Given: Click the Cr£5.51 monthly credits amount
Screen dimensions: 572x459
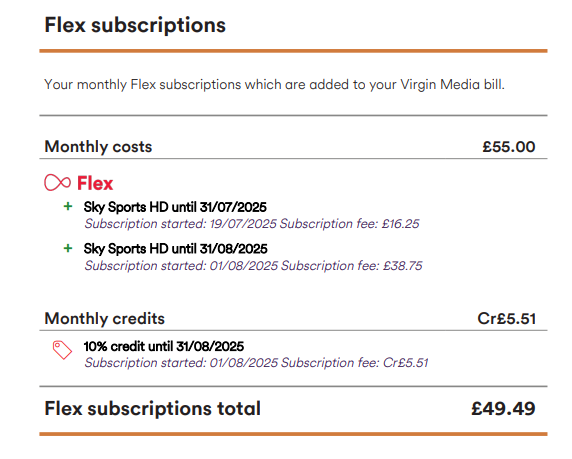Looking at the screenshot, I should [x=507, y=319].
